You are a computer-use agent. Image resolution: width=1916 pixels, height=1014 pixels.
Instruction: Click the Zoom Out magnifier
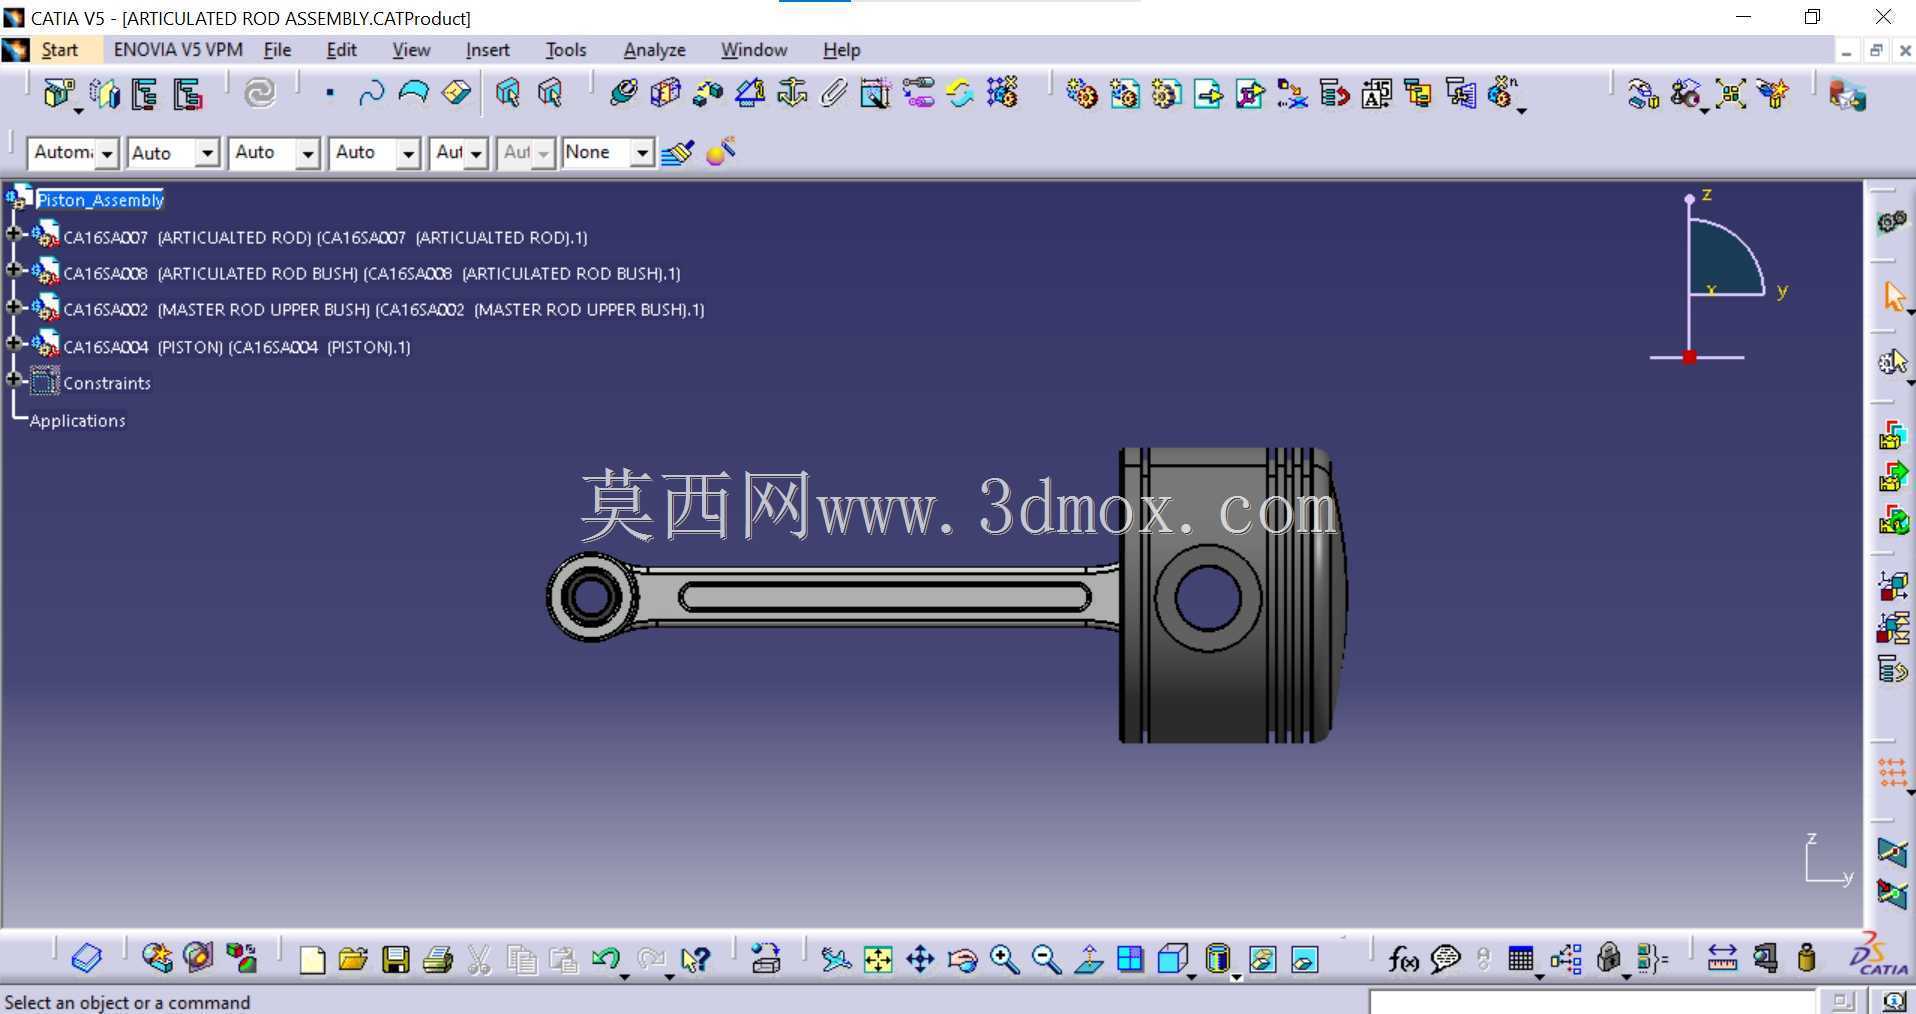point(1046,960)
